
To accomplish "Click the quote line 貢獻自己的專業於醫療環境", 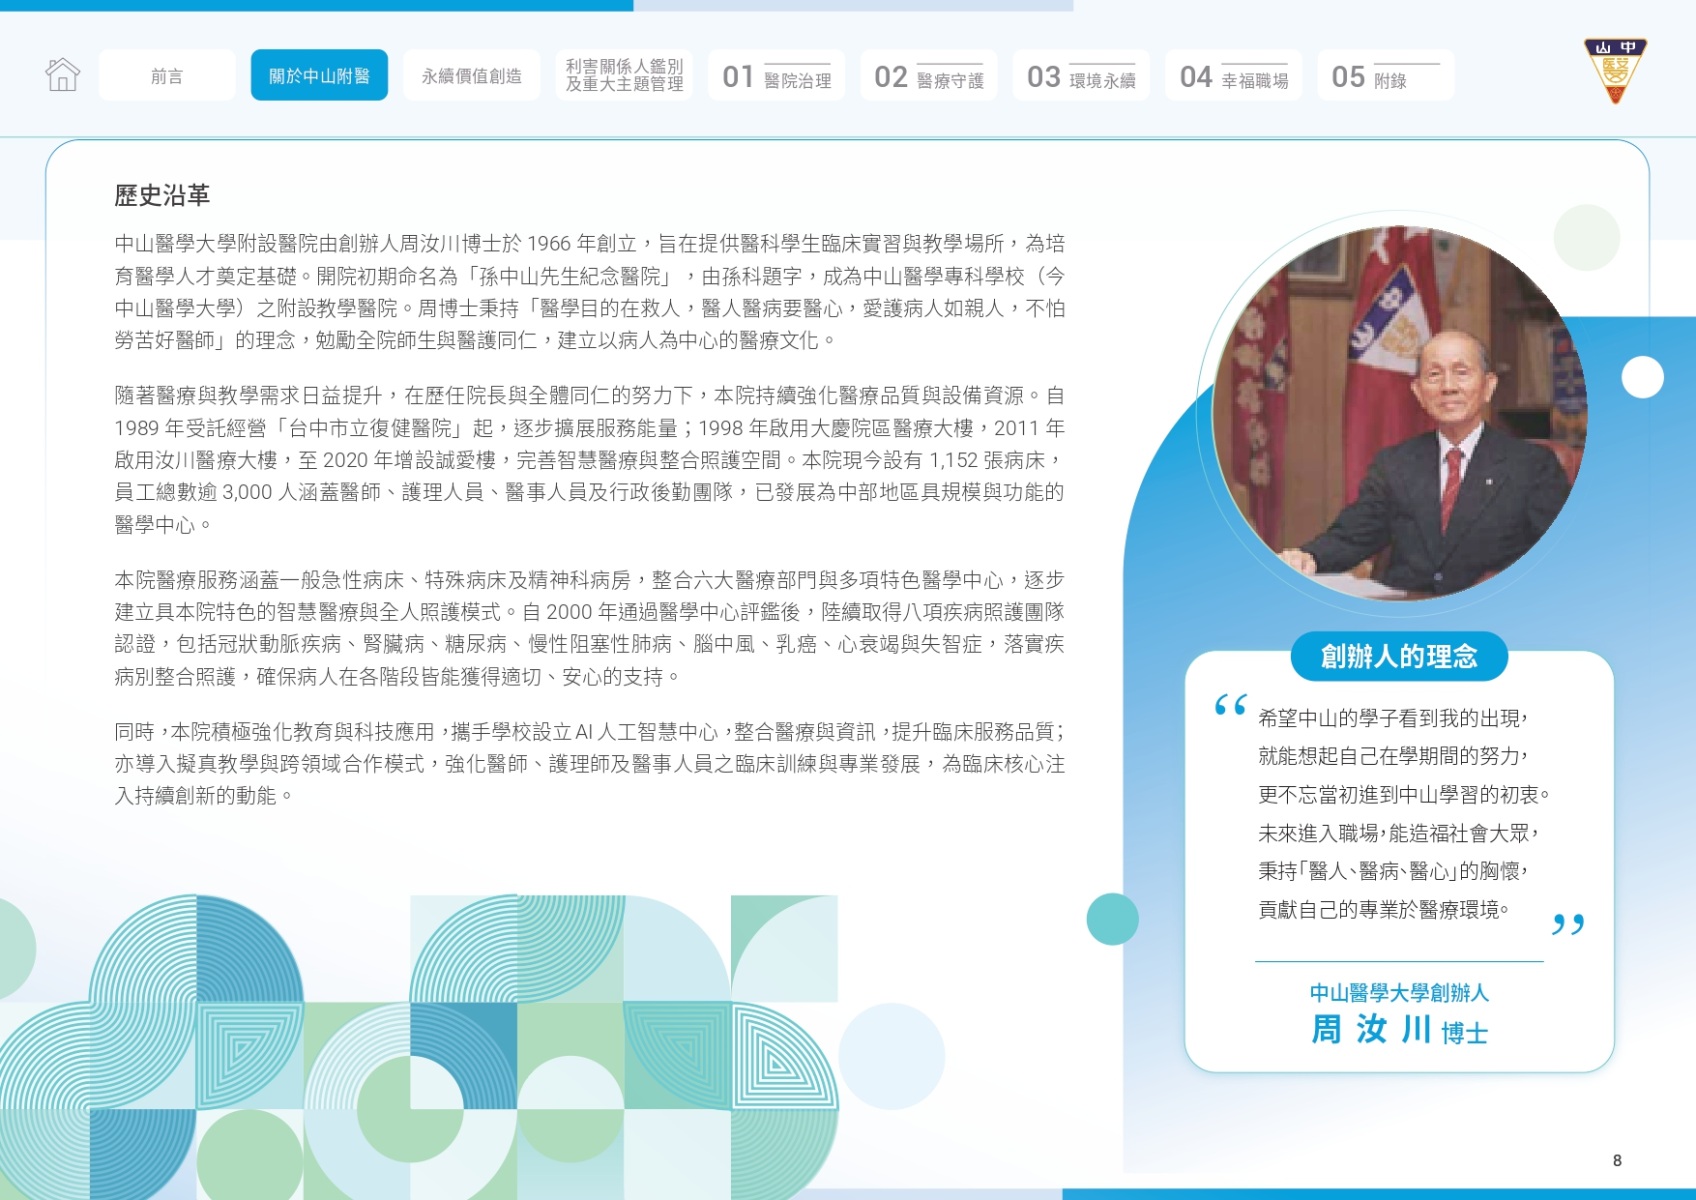I will 1383,909.
